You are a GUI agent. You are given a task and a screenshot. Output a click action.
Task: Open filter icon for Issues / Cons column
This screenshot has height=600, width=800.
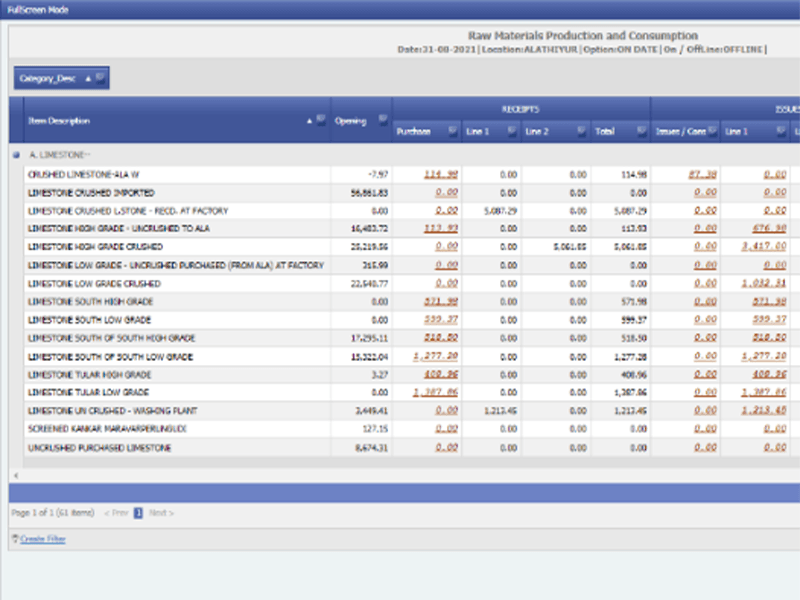(x=712, y=131)
